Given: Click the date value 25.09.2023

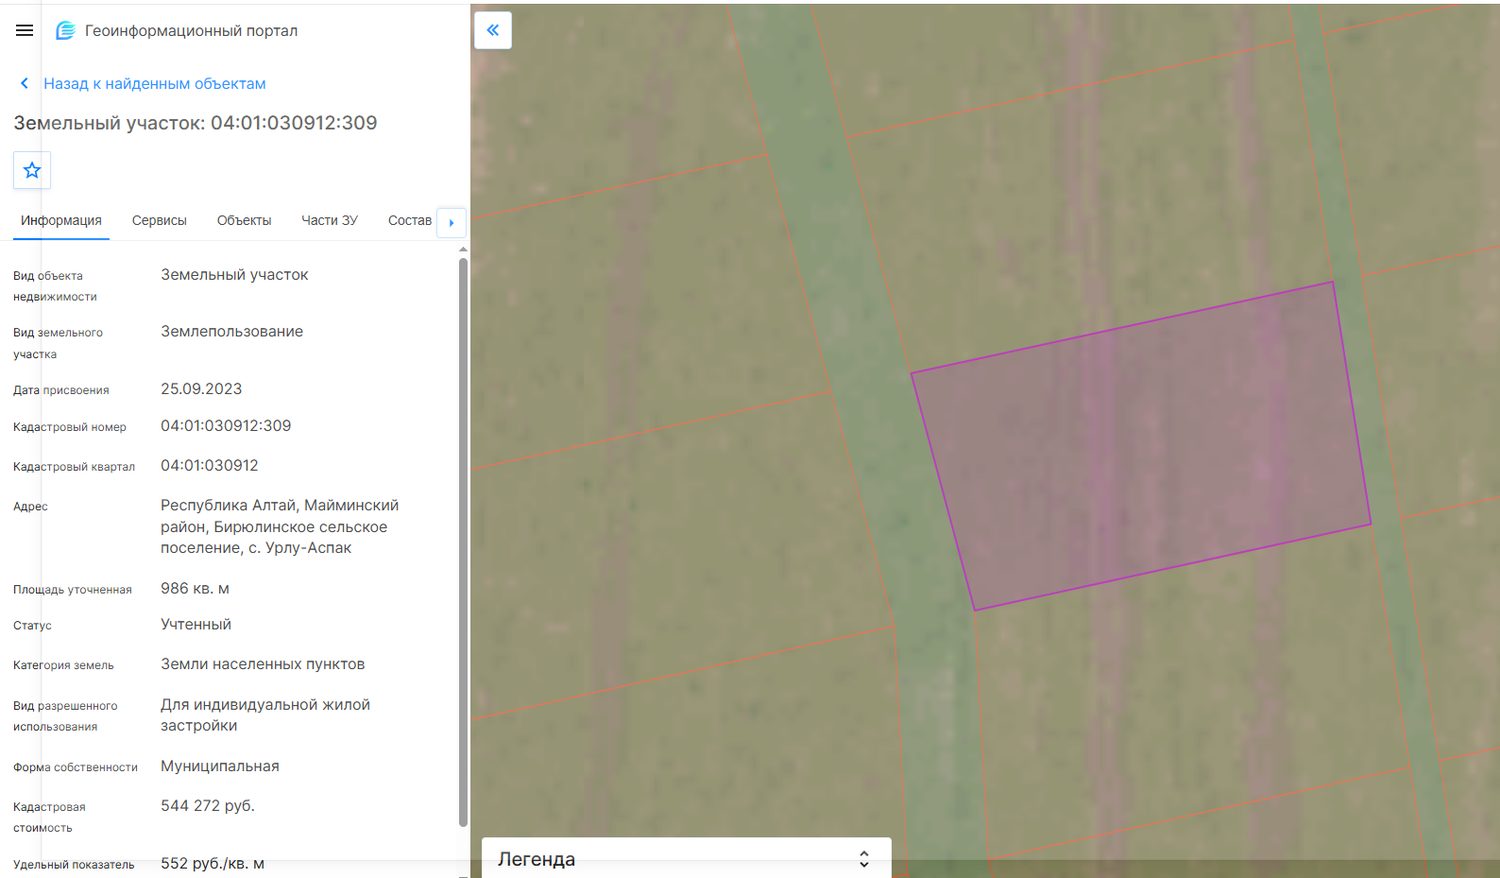Looking at the screenshot, I should point(201,389).
